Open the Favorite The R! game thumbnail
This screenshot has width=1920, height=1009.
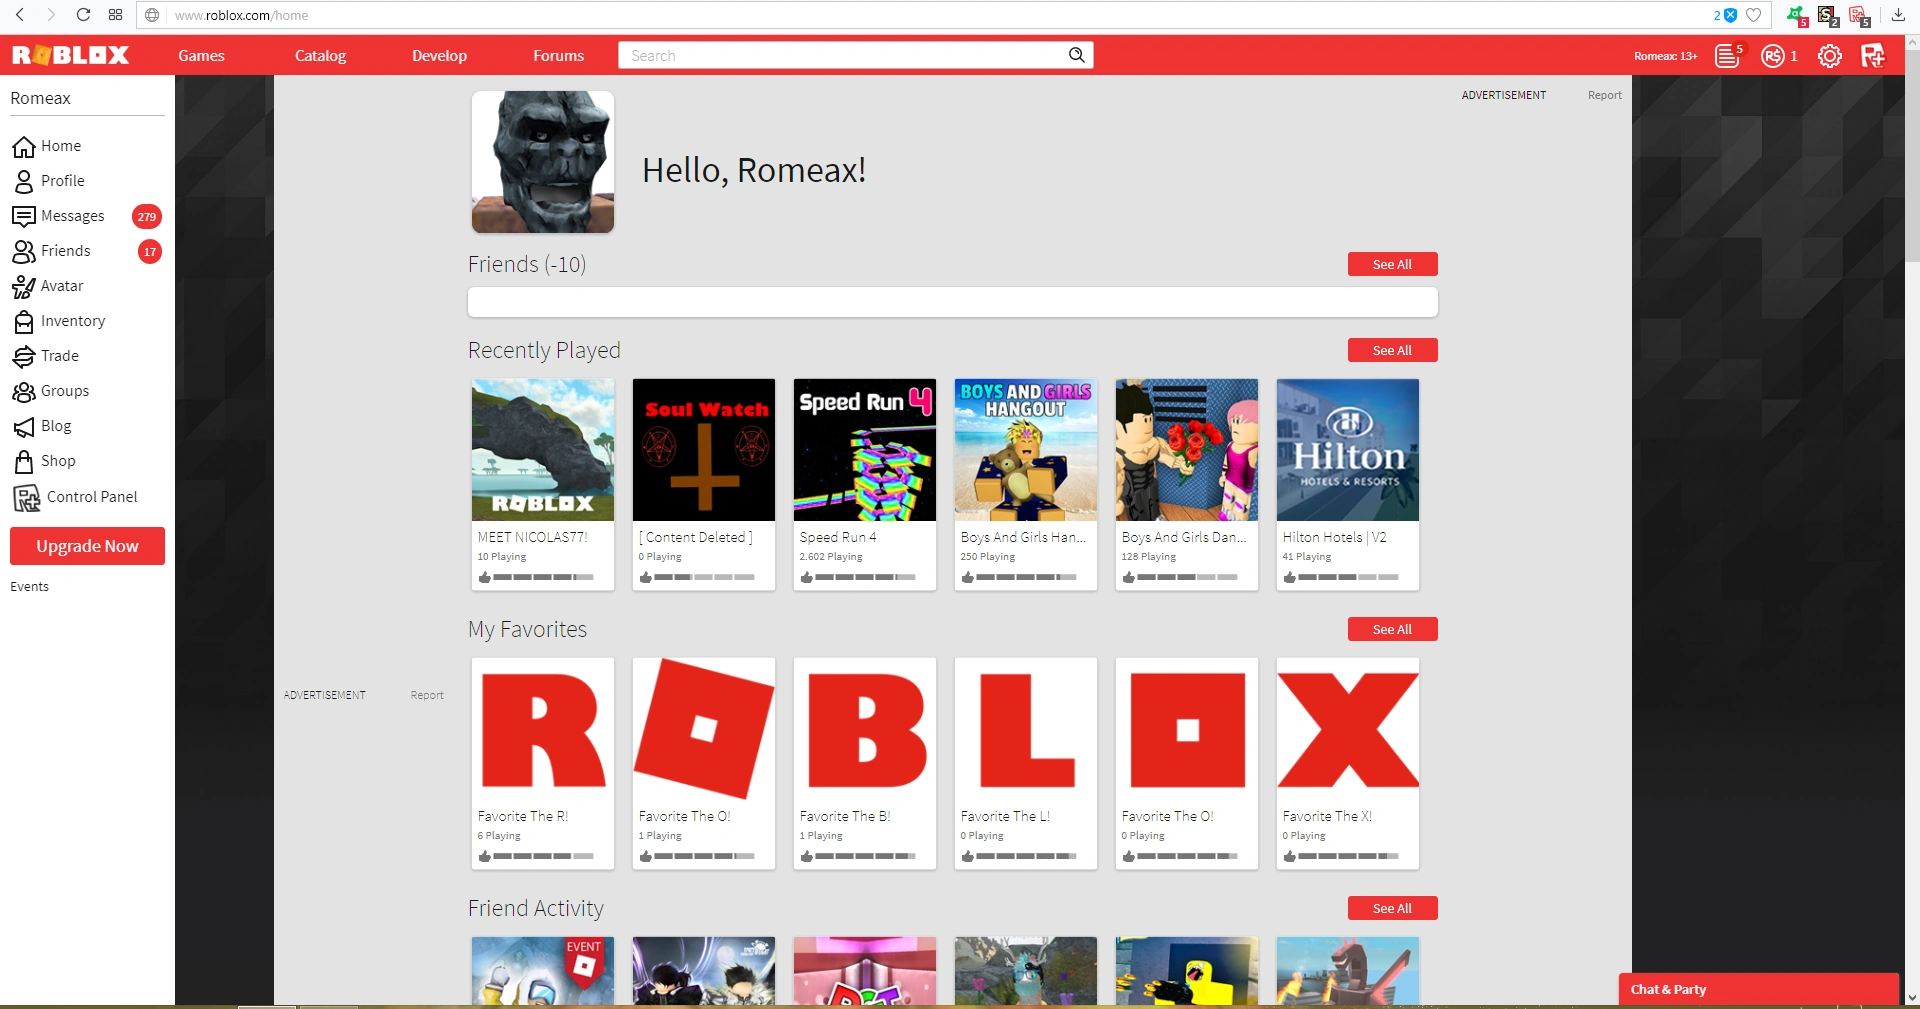point(543,729)
